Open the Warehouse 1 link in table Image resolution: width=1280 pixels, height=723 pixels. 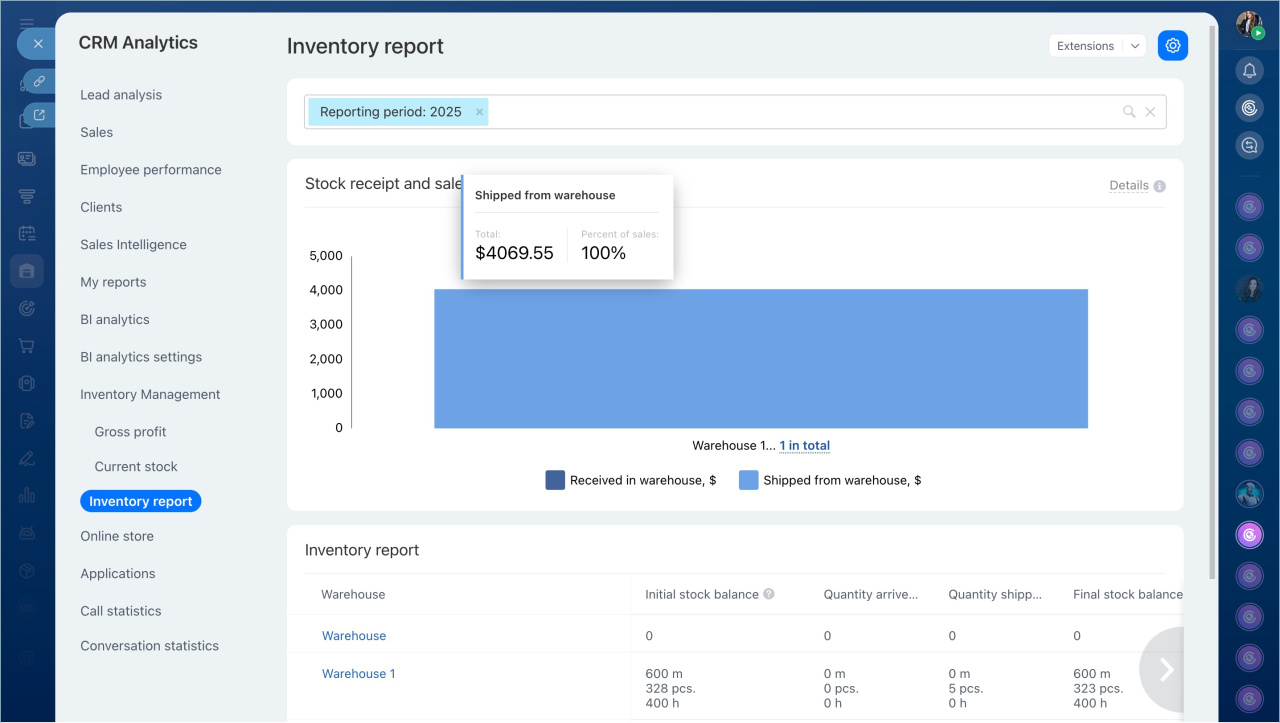pyautogui.click(x=358, y=674)
